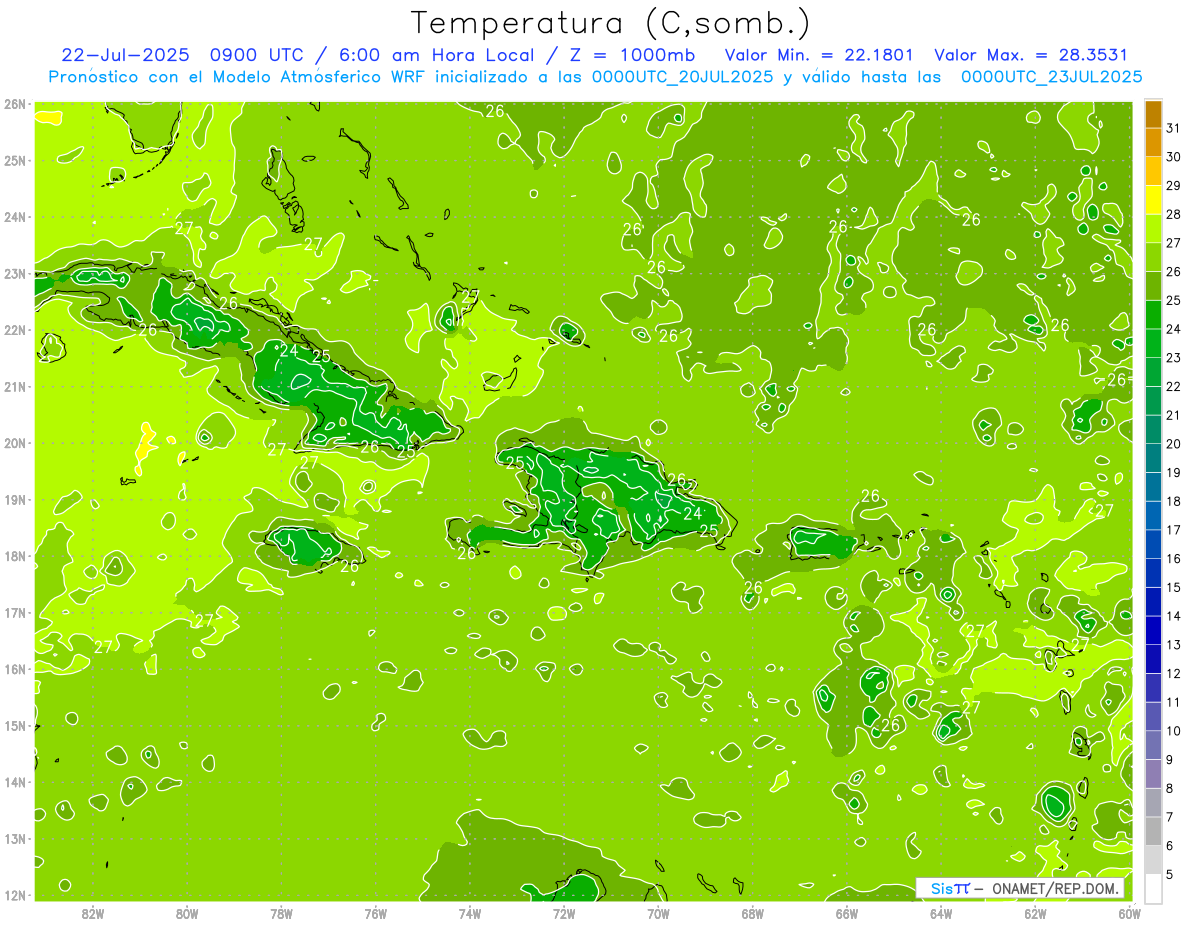Click the "0900 UTC" time label
Image resolution: width=1200 pixels, height=927 pixels.
[x=258, y=55]
